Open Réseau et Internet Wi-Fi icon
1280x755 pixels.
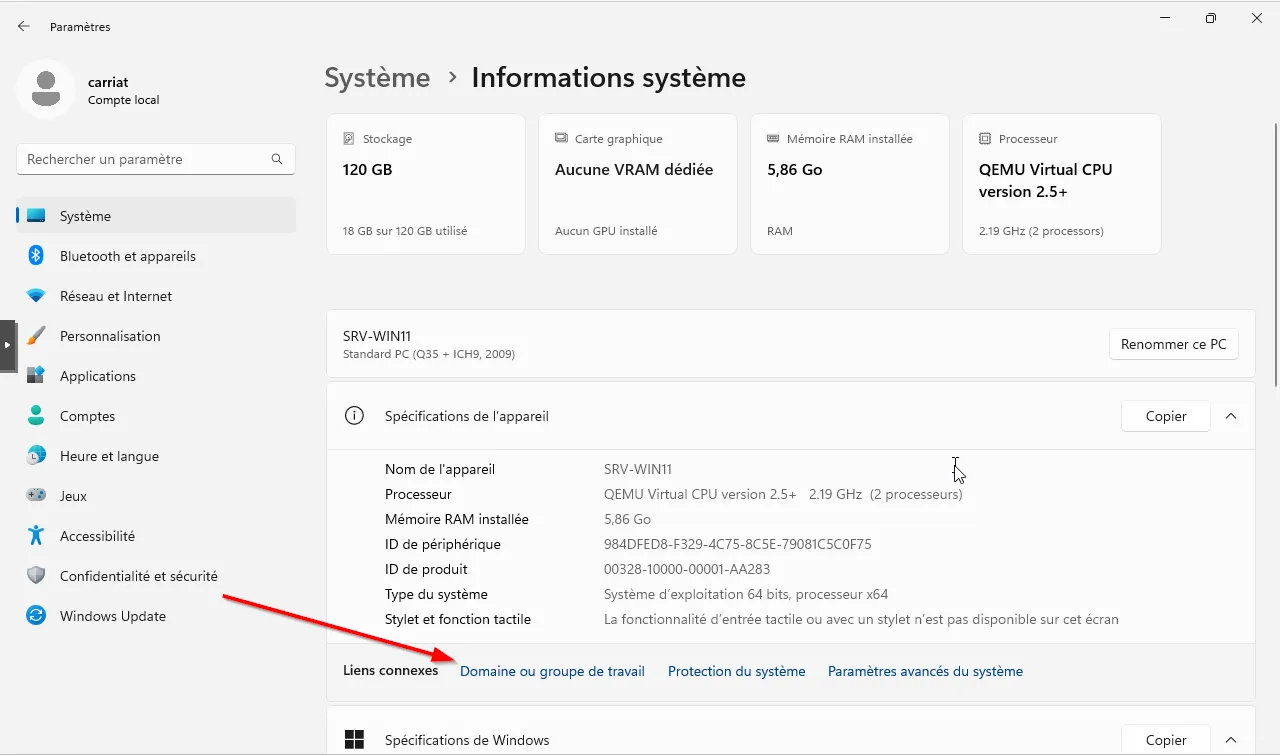36,296
